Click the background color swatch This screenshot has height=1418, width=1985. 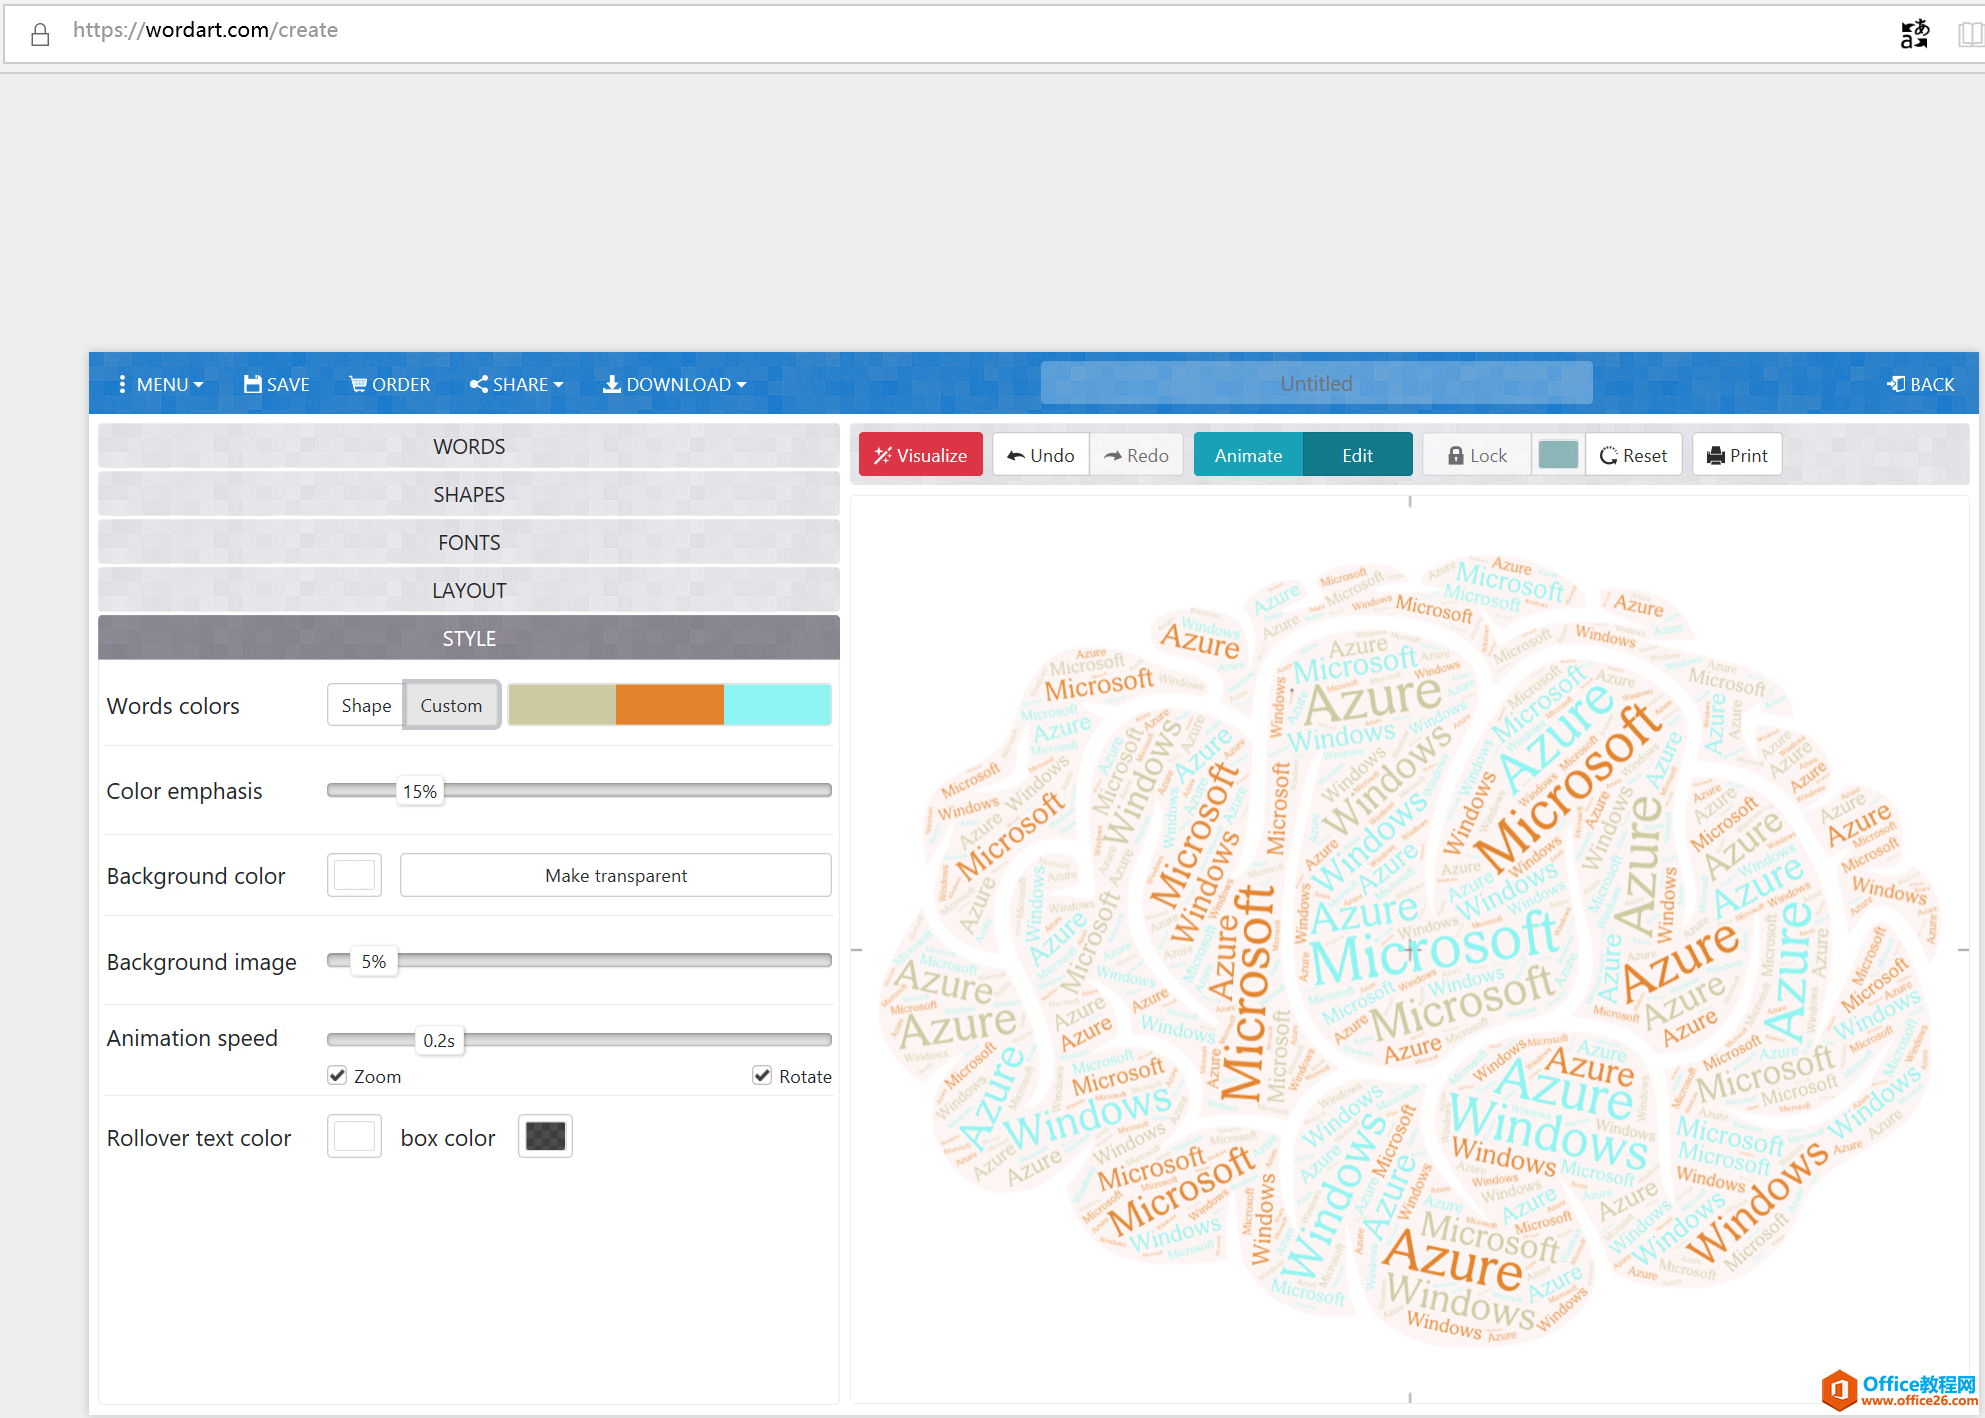coord(354,875)
